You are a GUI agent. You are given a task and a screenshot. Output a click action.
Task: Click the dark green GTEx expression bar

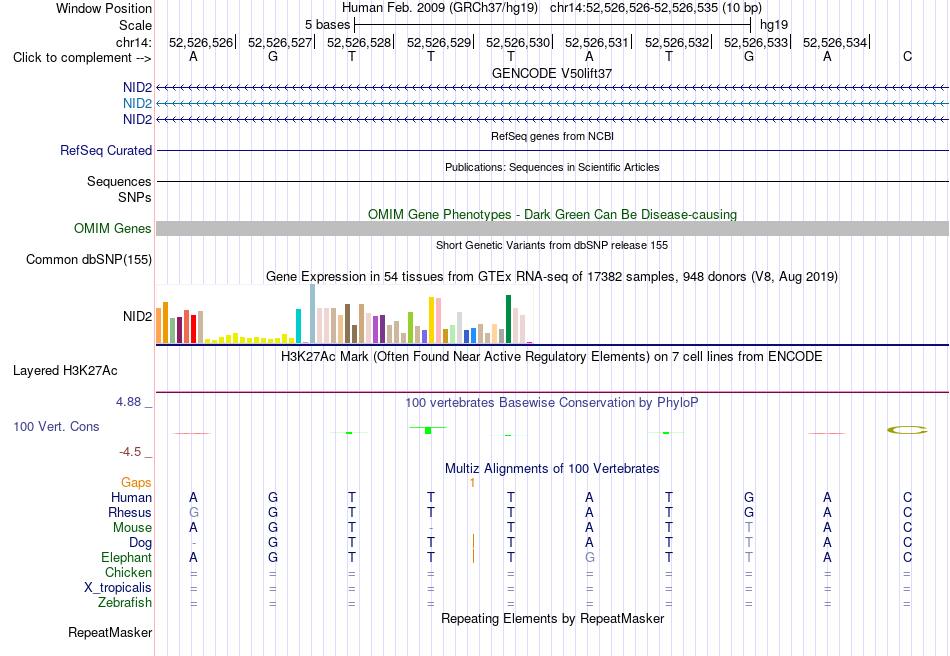(x=508, y=319)
